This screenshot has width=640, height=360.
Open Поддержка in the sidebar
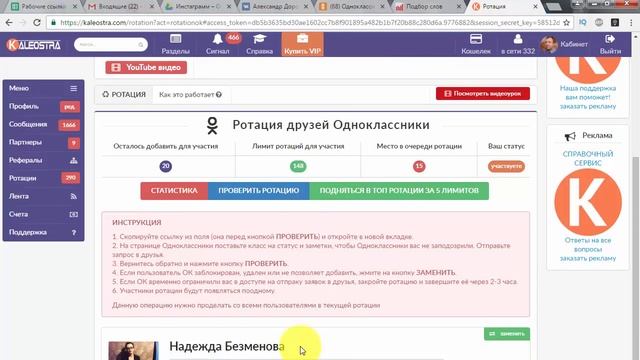tap(44, 232)
